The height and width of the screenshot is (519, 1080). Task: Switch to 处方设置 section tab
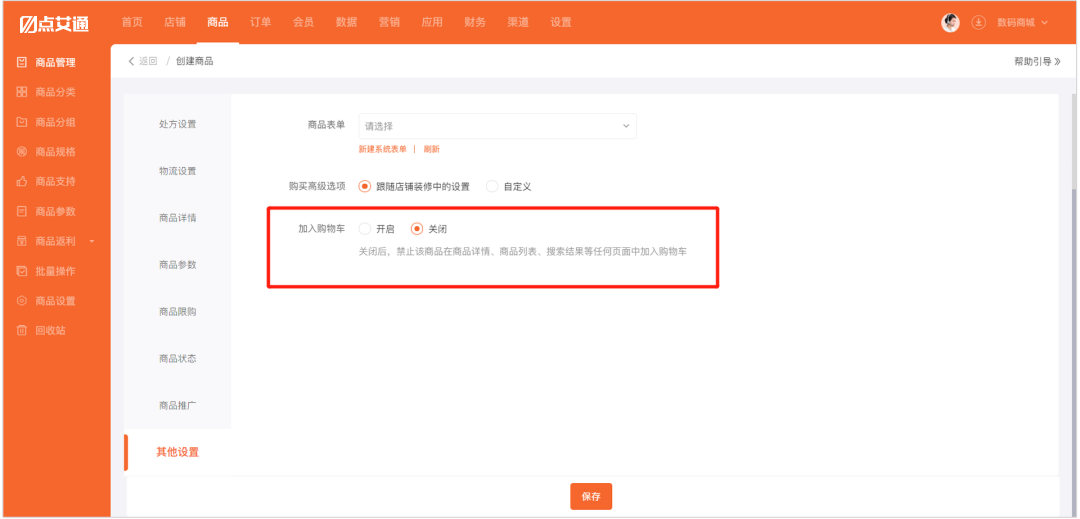tap(178, 125)
